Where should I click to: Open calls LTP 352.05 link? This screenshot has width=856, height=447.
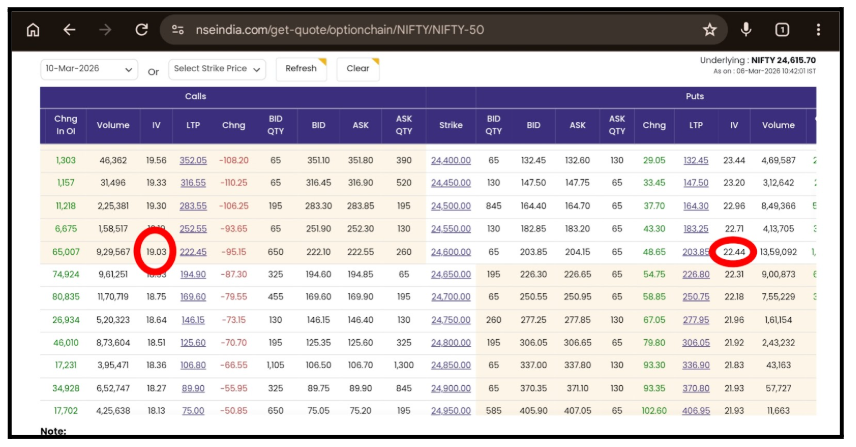pyautogui.click(x=193, y=160)
